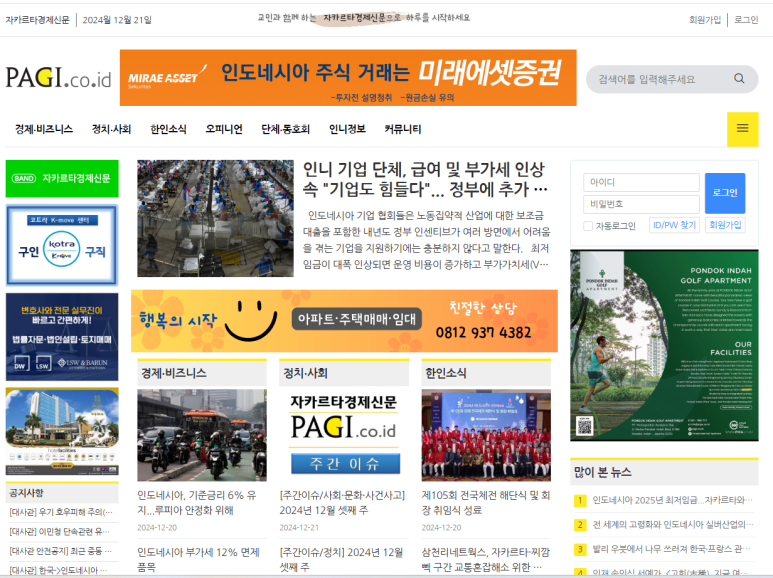The width and height of the screenshot is (773, 578).
Task: Open the Mirae Asset 미래에셋증권 banner ad
Action: click(348, 78)
